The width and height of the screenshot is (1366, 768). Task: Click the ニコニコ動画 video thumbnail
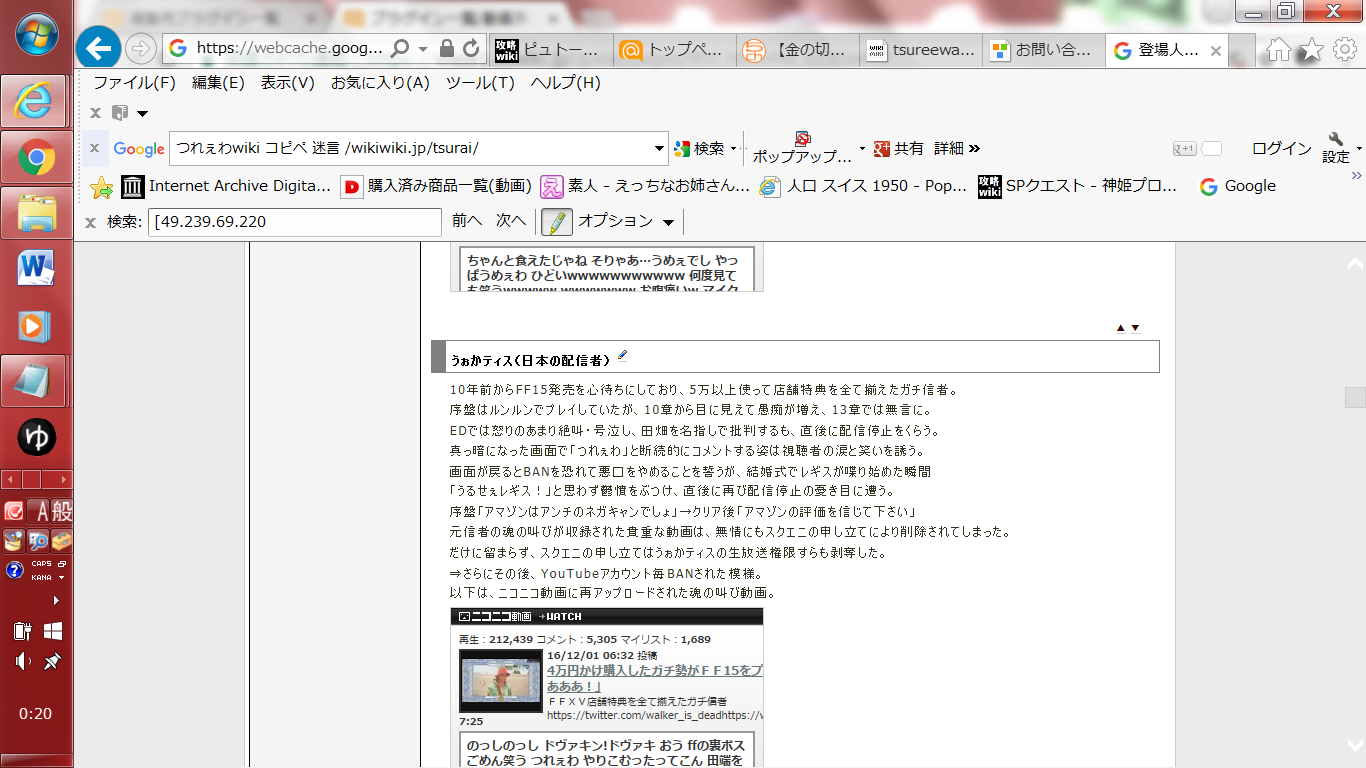(500, 680)
